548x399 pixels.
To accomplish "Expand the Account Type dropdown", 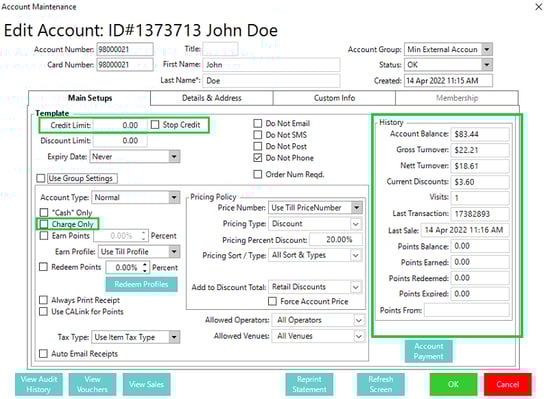I will coord(174,197).
